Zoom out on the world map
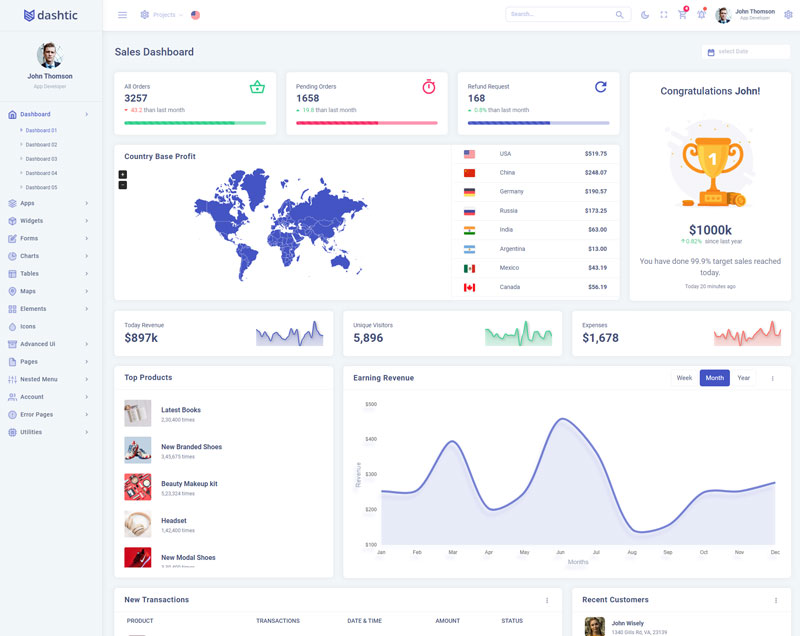The height and width of the screenshot is (636, 800). click(x=123, y=185)
